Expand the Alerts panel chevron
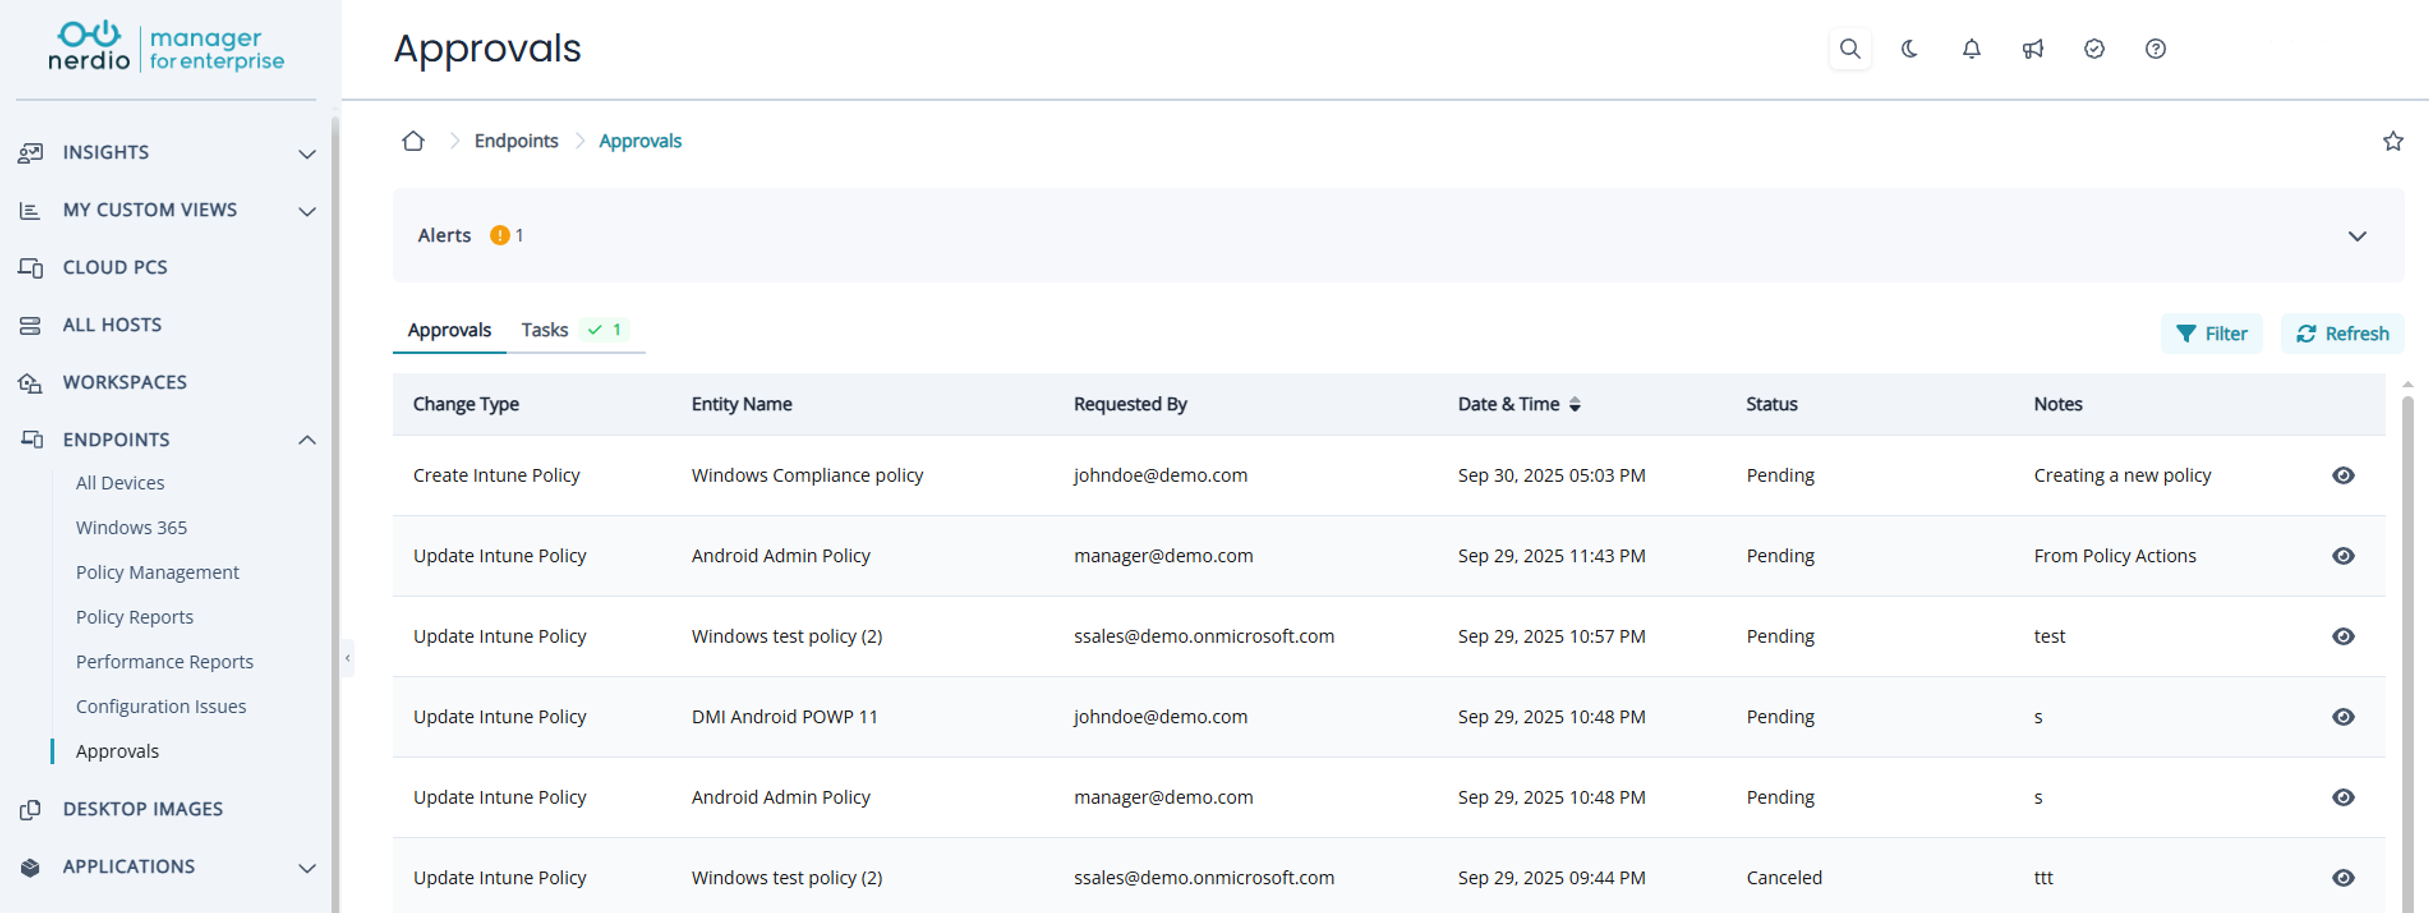The image size is (2429, 913). [2357, 236]
